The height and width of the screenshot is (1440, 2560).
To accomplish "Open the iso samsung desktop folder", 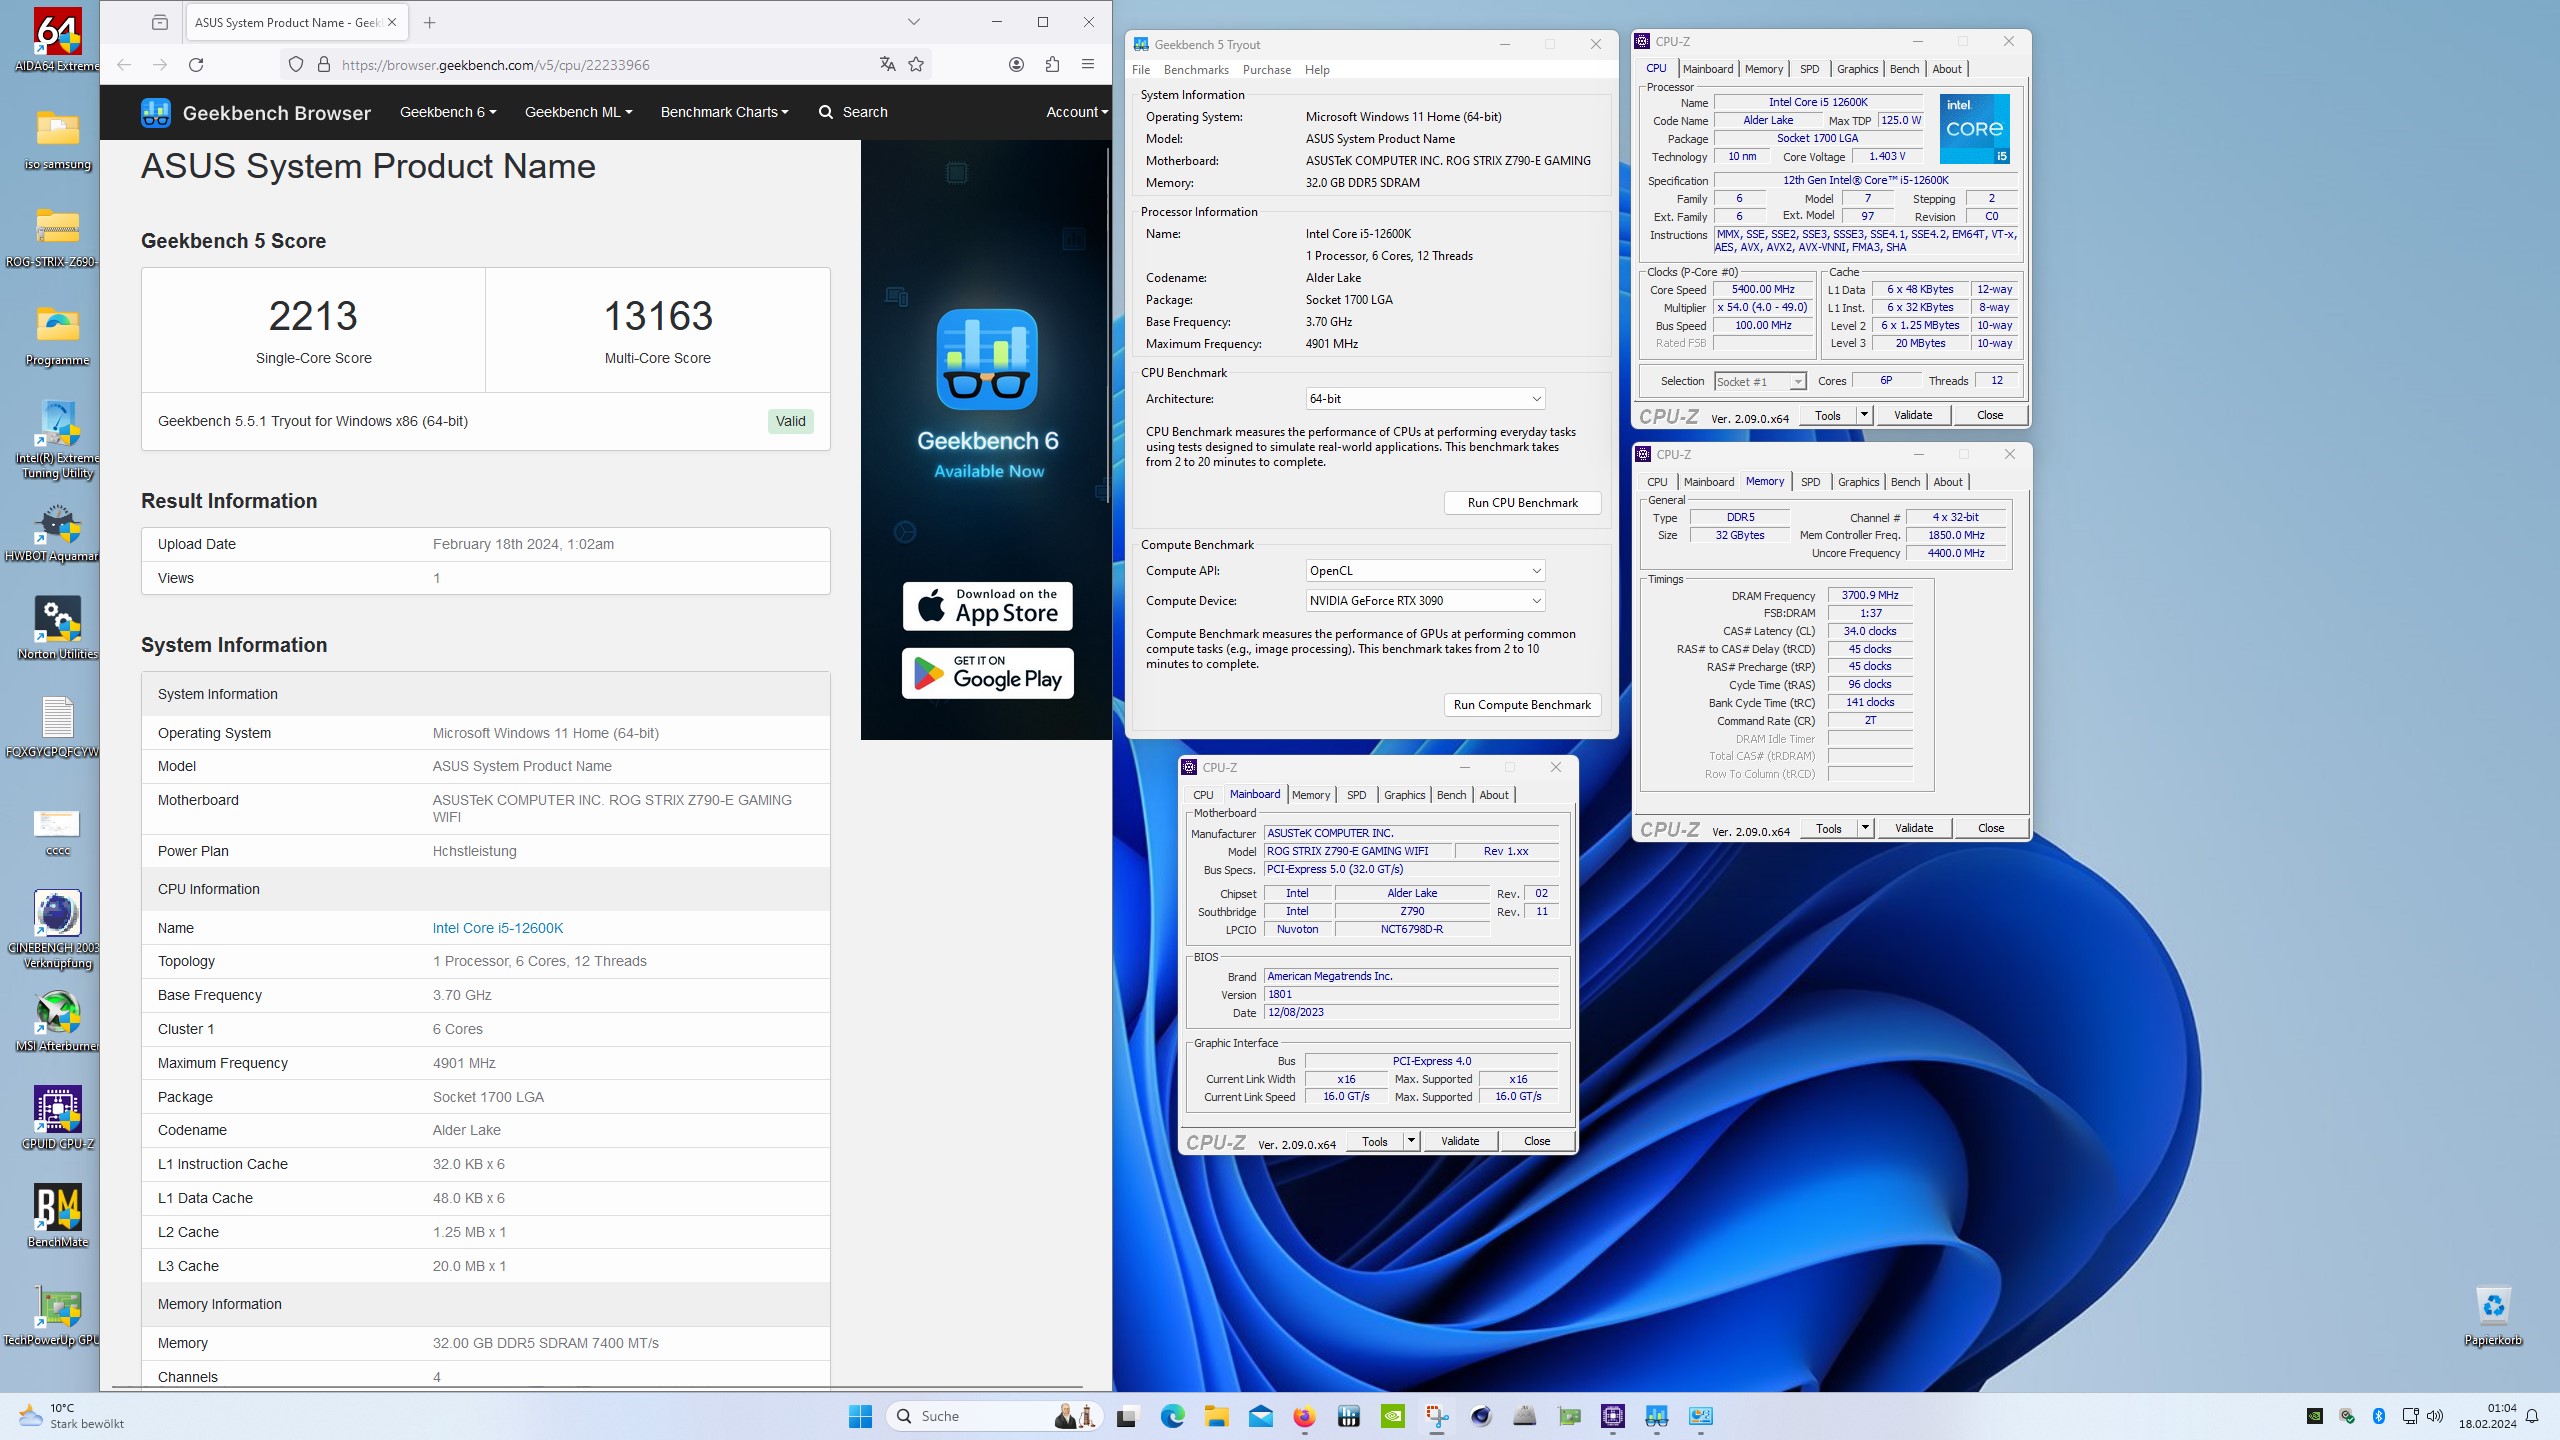I will tap(57, 140).
